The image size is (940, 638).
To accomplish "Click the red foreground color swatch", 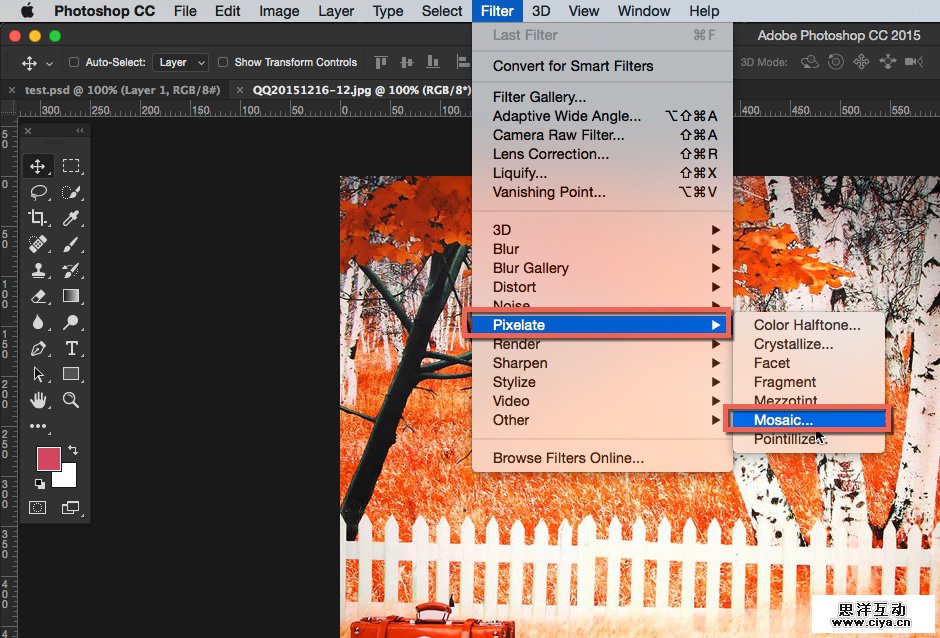I will 47,458.
